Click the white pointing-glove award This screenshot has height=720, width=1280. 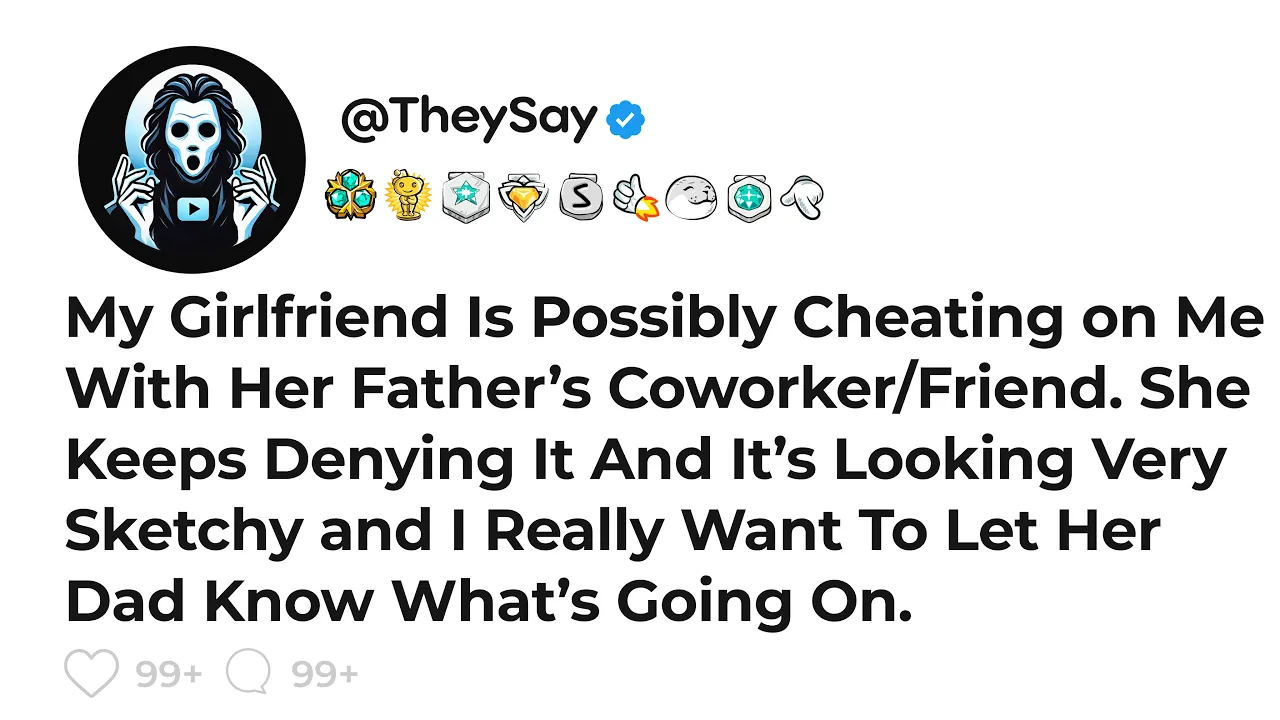click(801, 196)
